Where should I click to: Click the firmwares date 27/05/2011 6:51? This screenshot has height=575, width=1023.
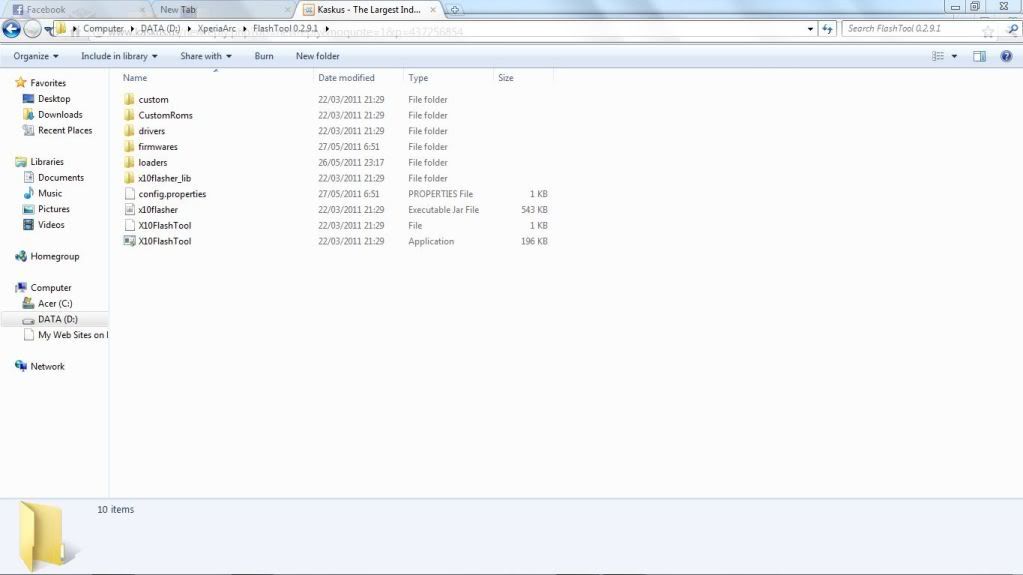click(348, 147)
